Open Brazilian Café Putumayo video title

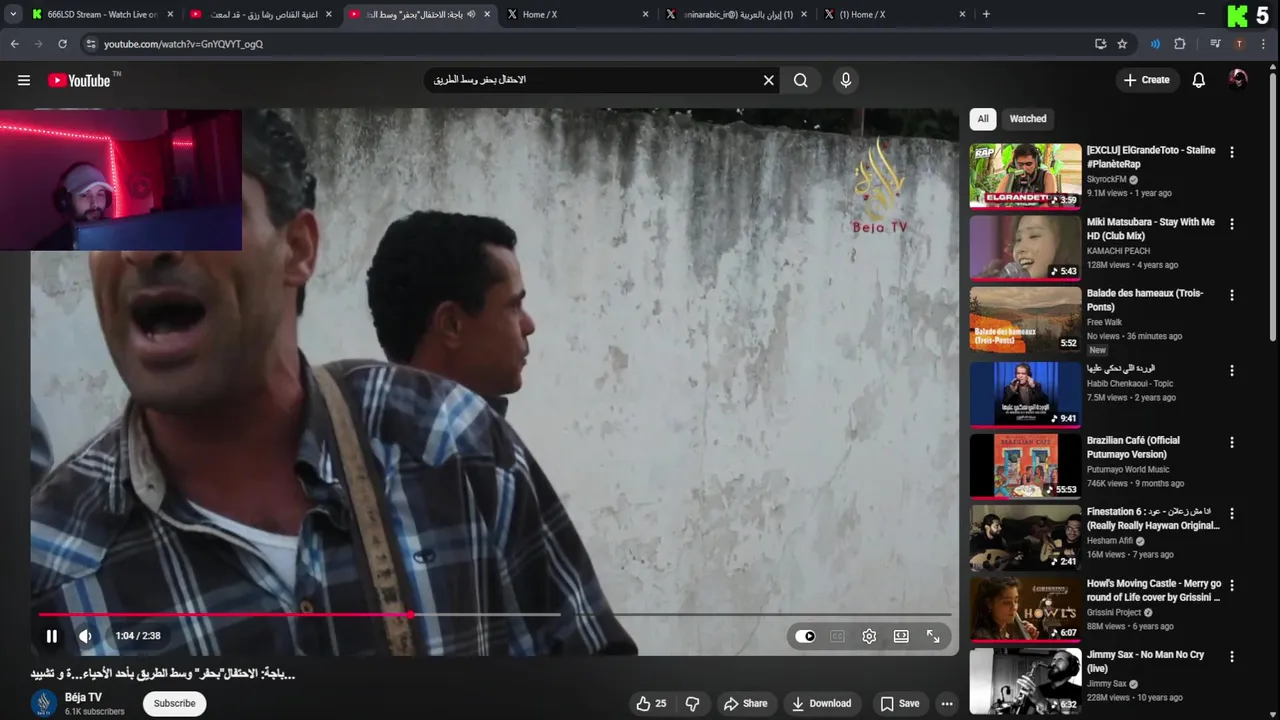[1133, 447]
